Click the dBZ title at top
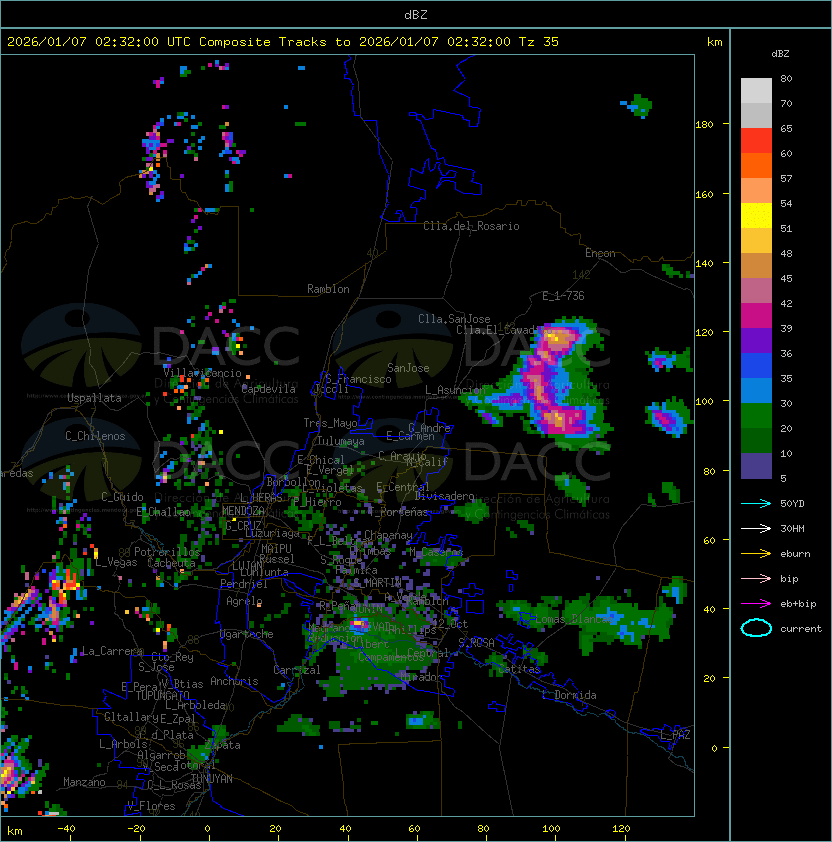The width and height of the screenshot is (832, 842). [x=416, y=15]
